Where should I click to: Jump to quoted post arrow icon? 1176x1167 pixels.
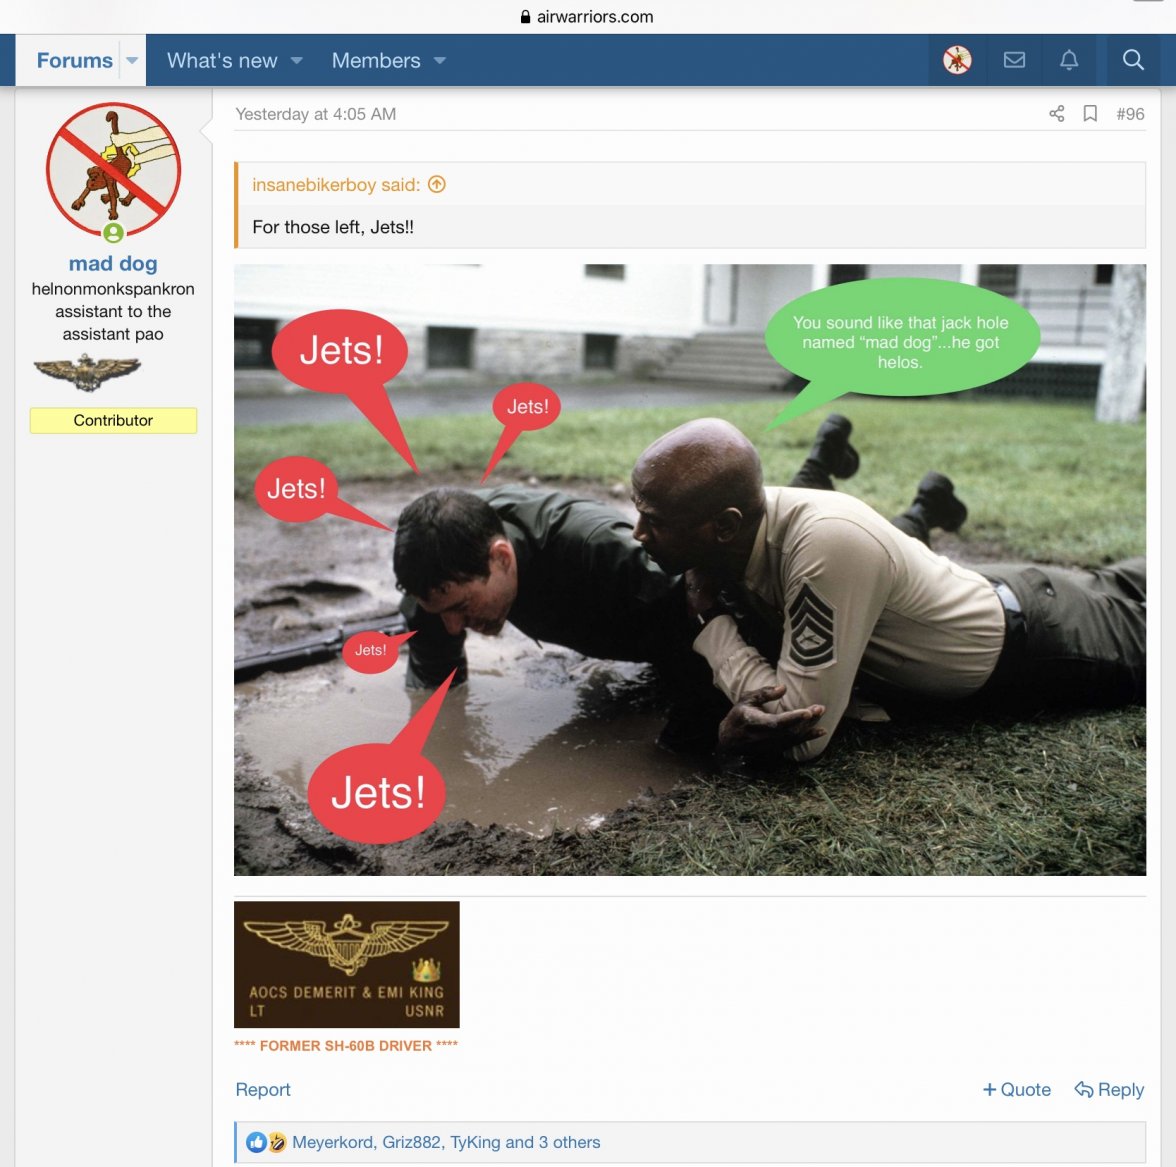point(437,184)
